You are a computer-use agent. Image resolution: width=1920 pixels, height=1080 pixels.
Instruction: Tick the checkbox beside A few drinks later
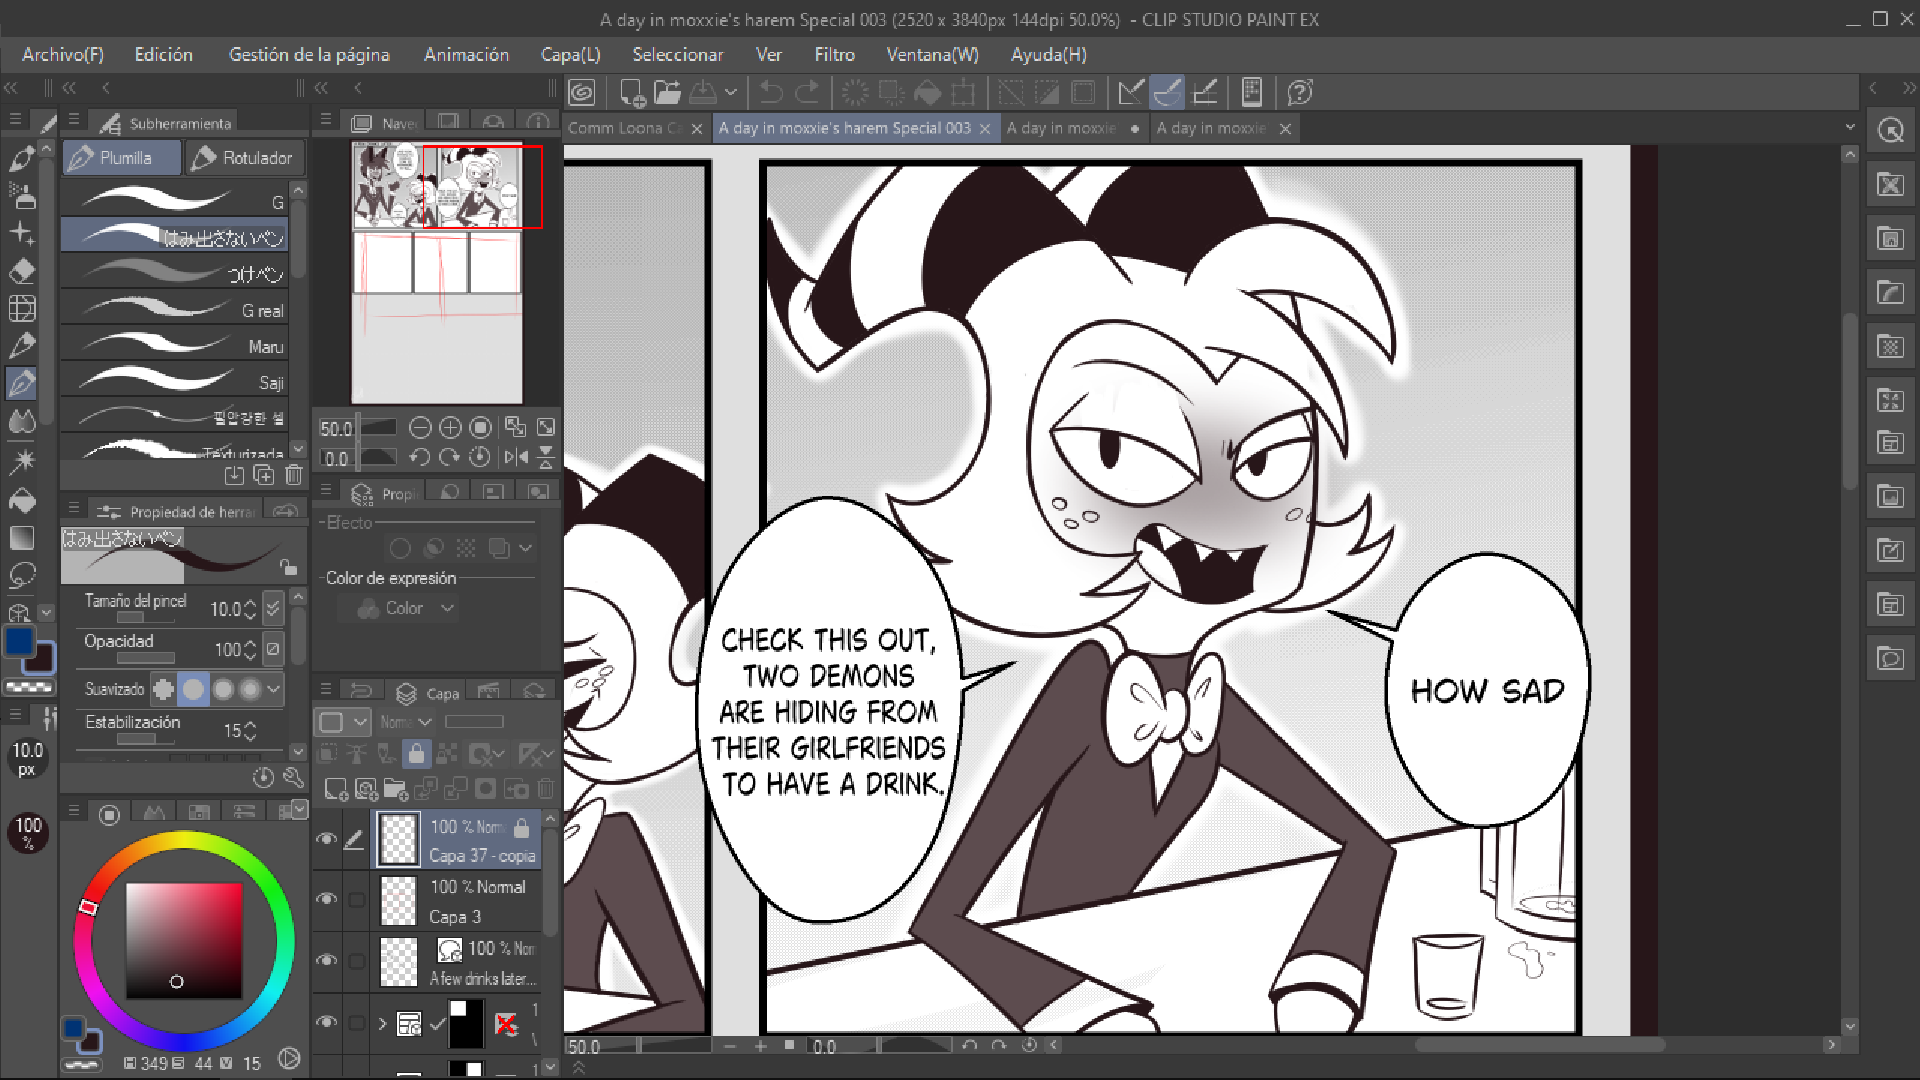356,961
